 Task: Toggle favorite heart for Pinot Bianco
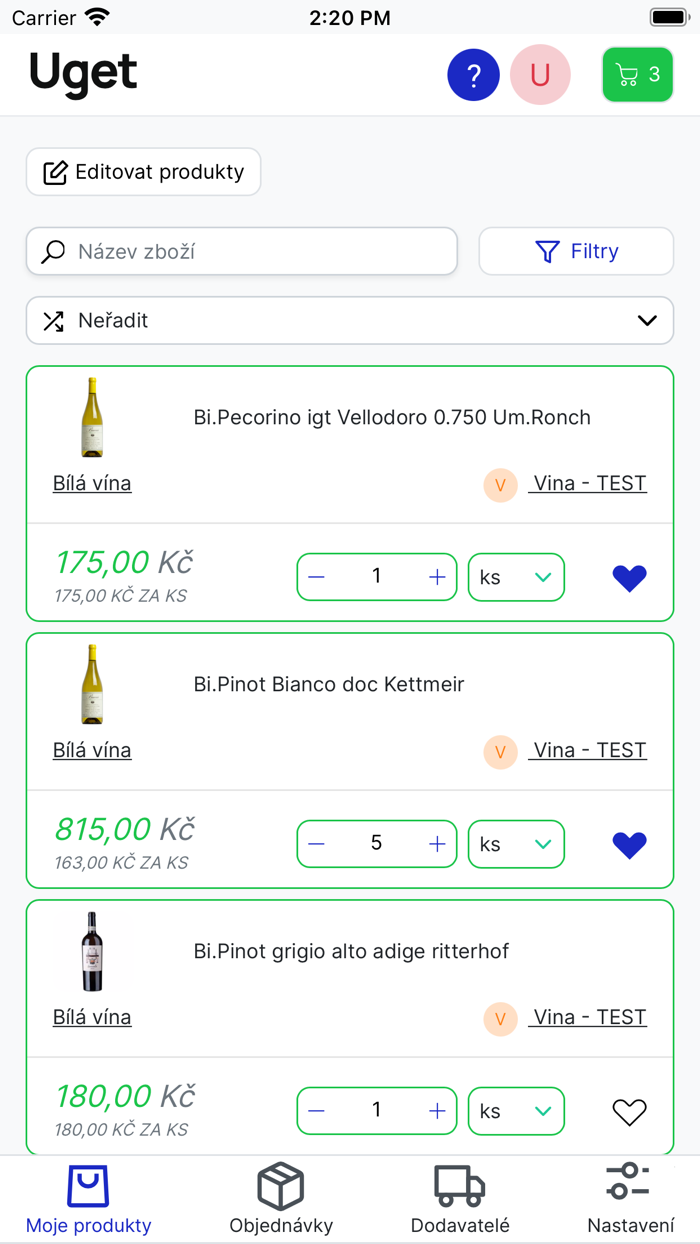tap(629, 845)
